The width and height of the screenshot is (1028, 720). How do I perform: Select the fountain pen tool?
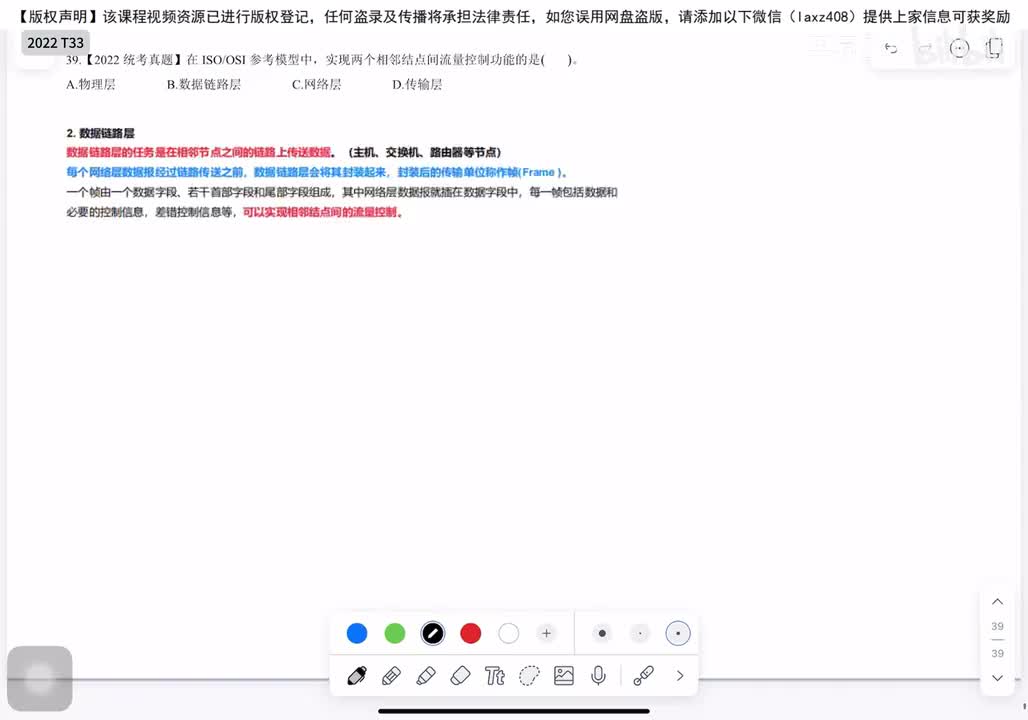(x=357, y=675)
